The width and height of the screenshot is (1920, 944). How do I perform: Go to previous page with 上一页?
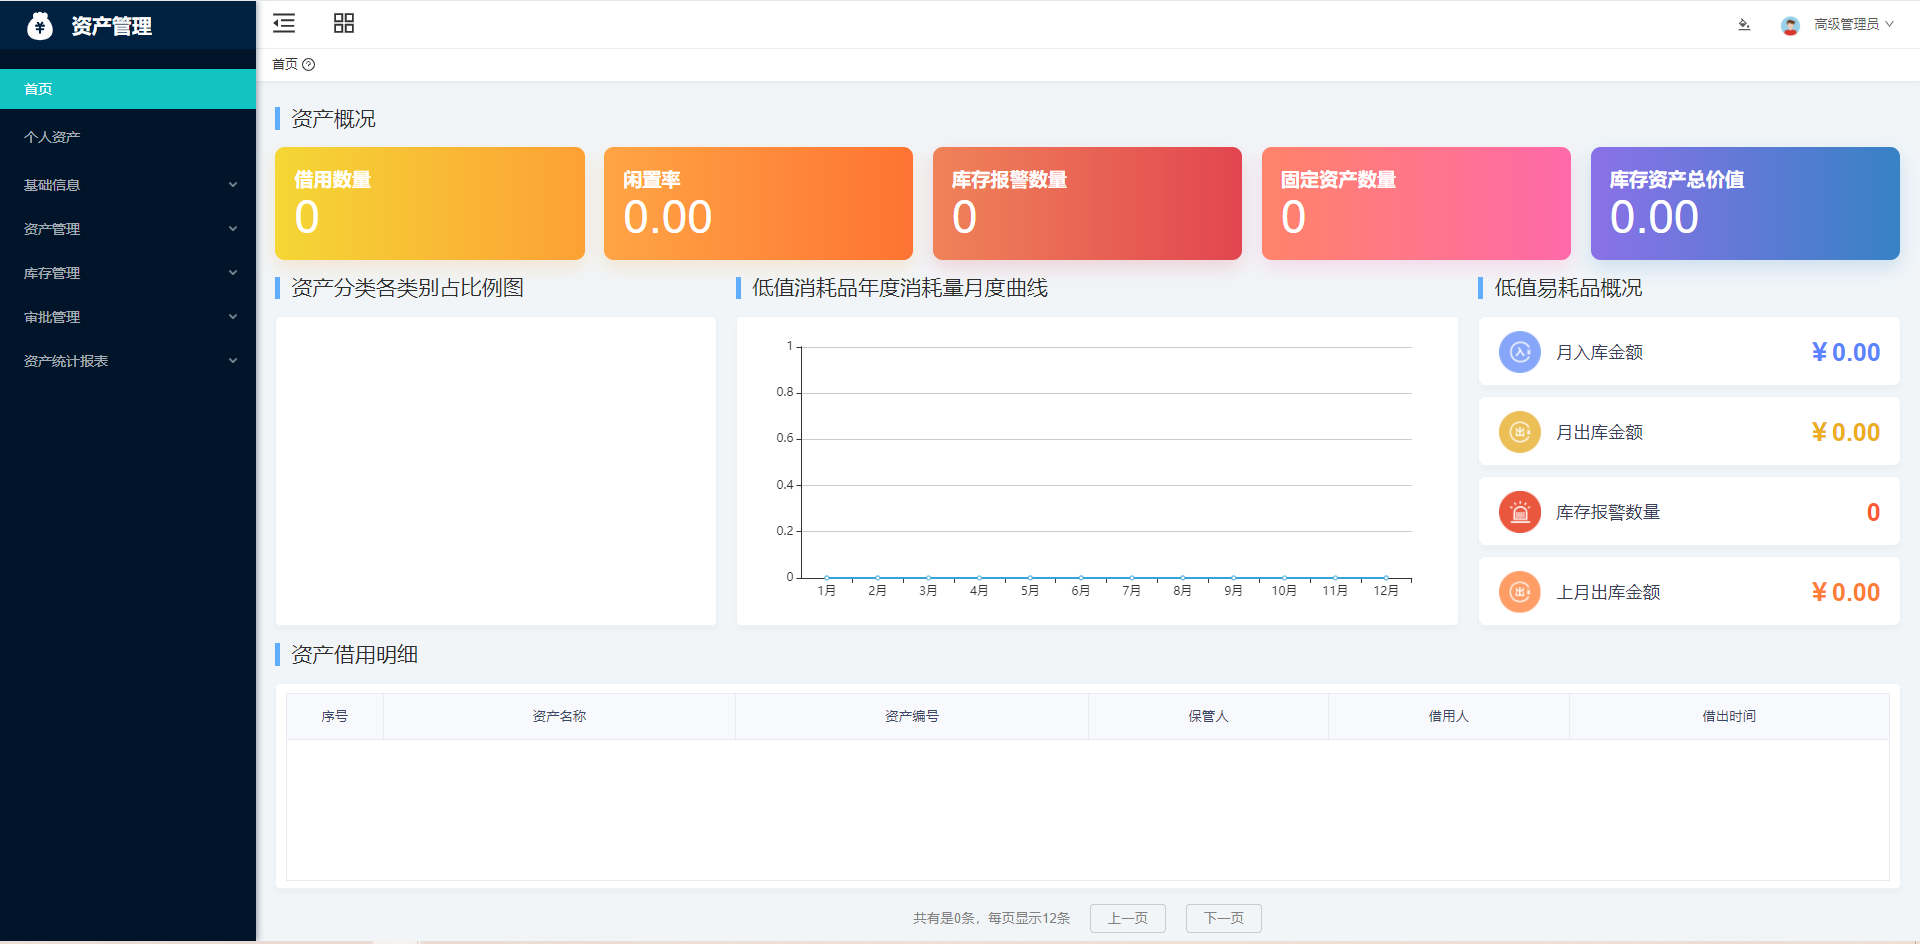(1127, 918)
